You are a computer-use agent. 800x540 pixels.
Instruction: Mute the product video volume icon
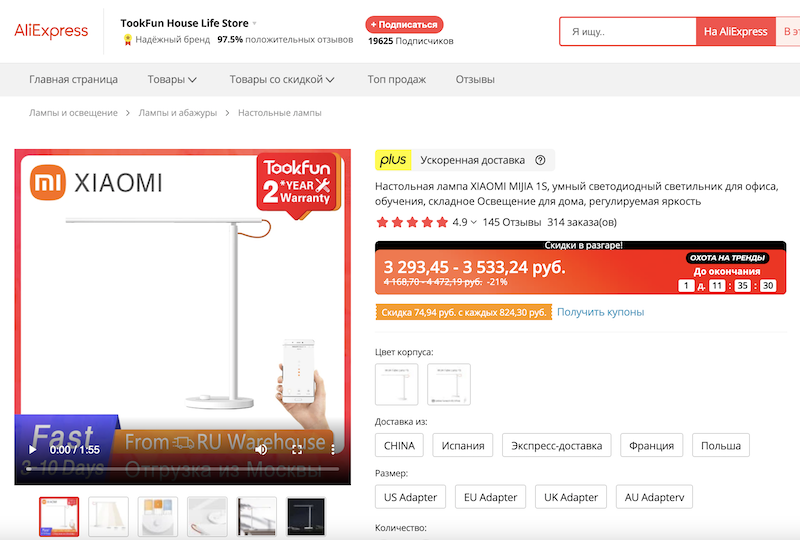261,450
